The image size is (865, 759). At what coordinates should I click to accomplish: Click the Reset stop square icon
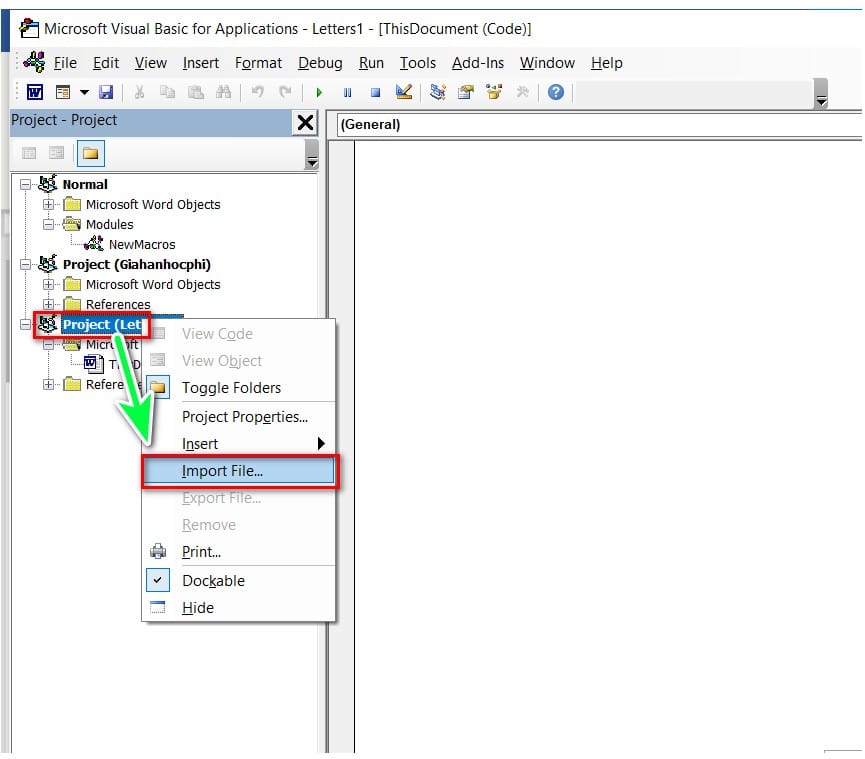point(375,92)
